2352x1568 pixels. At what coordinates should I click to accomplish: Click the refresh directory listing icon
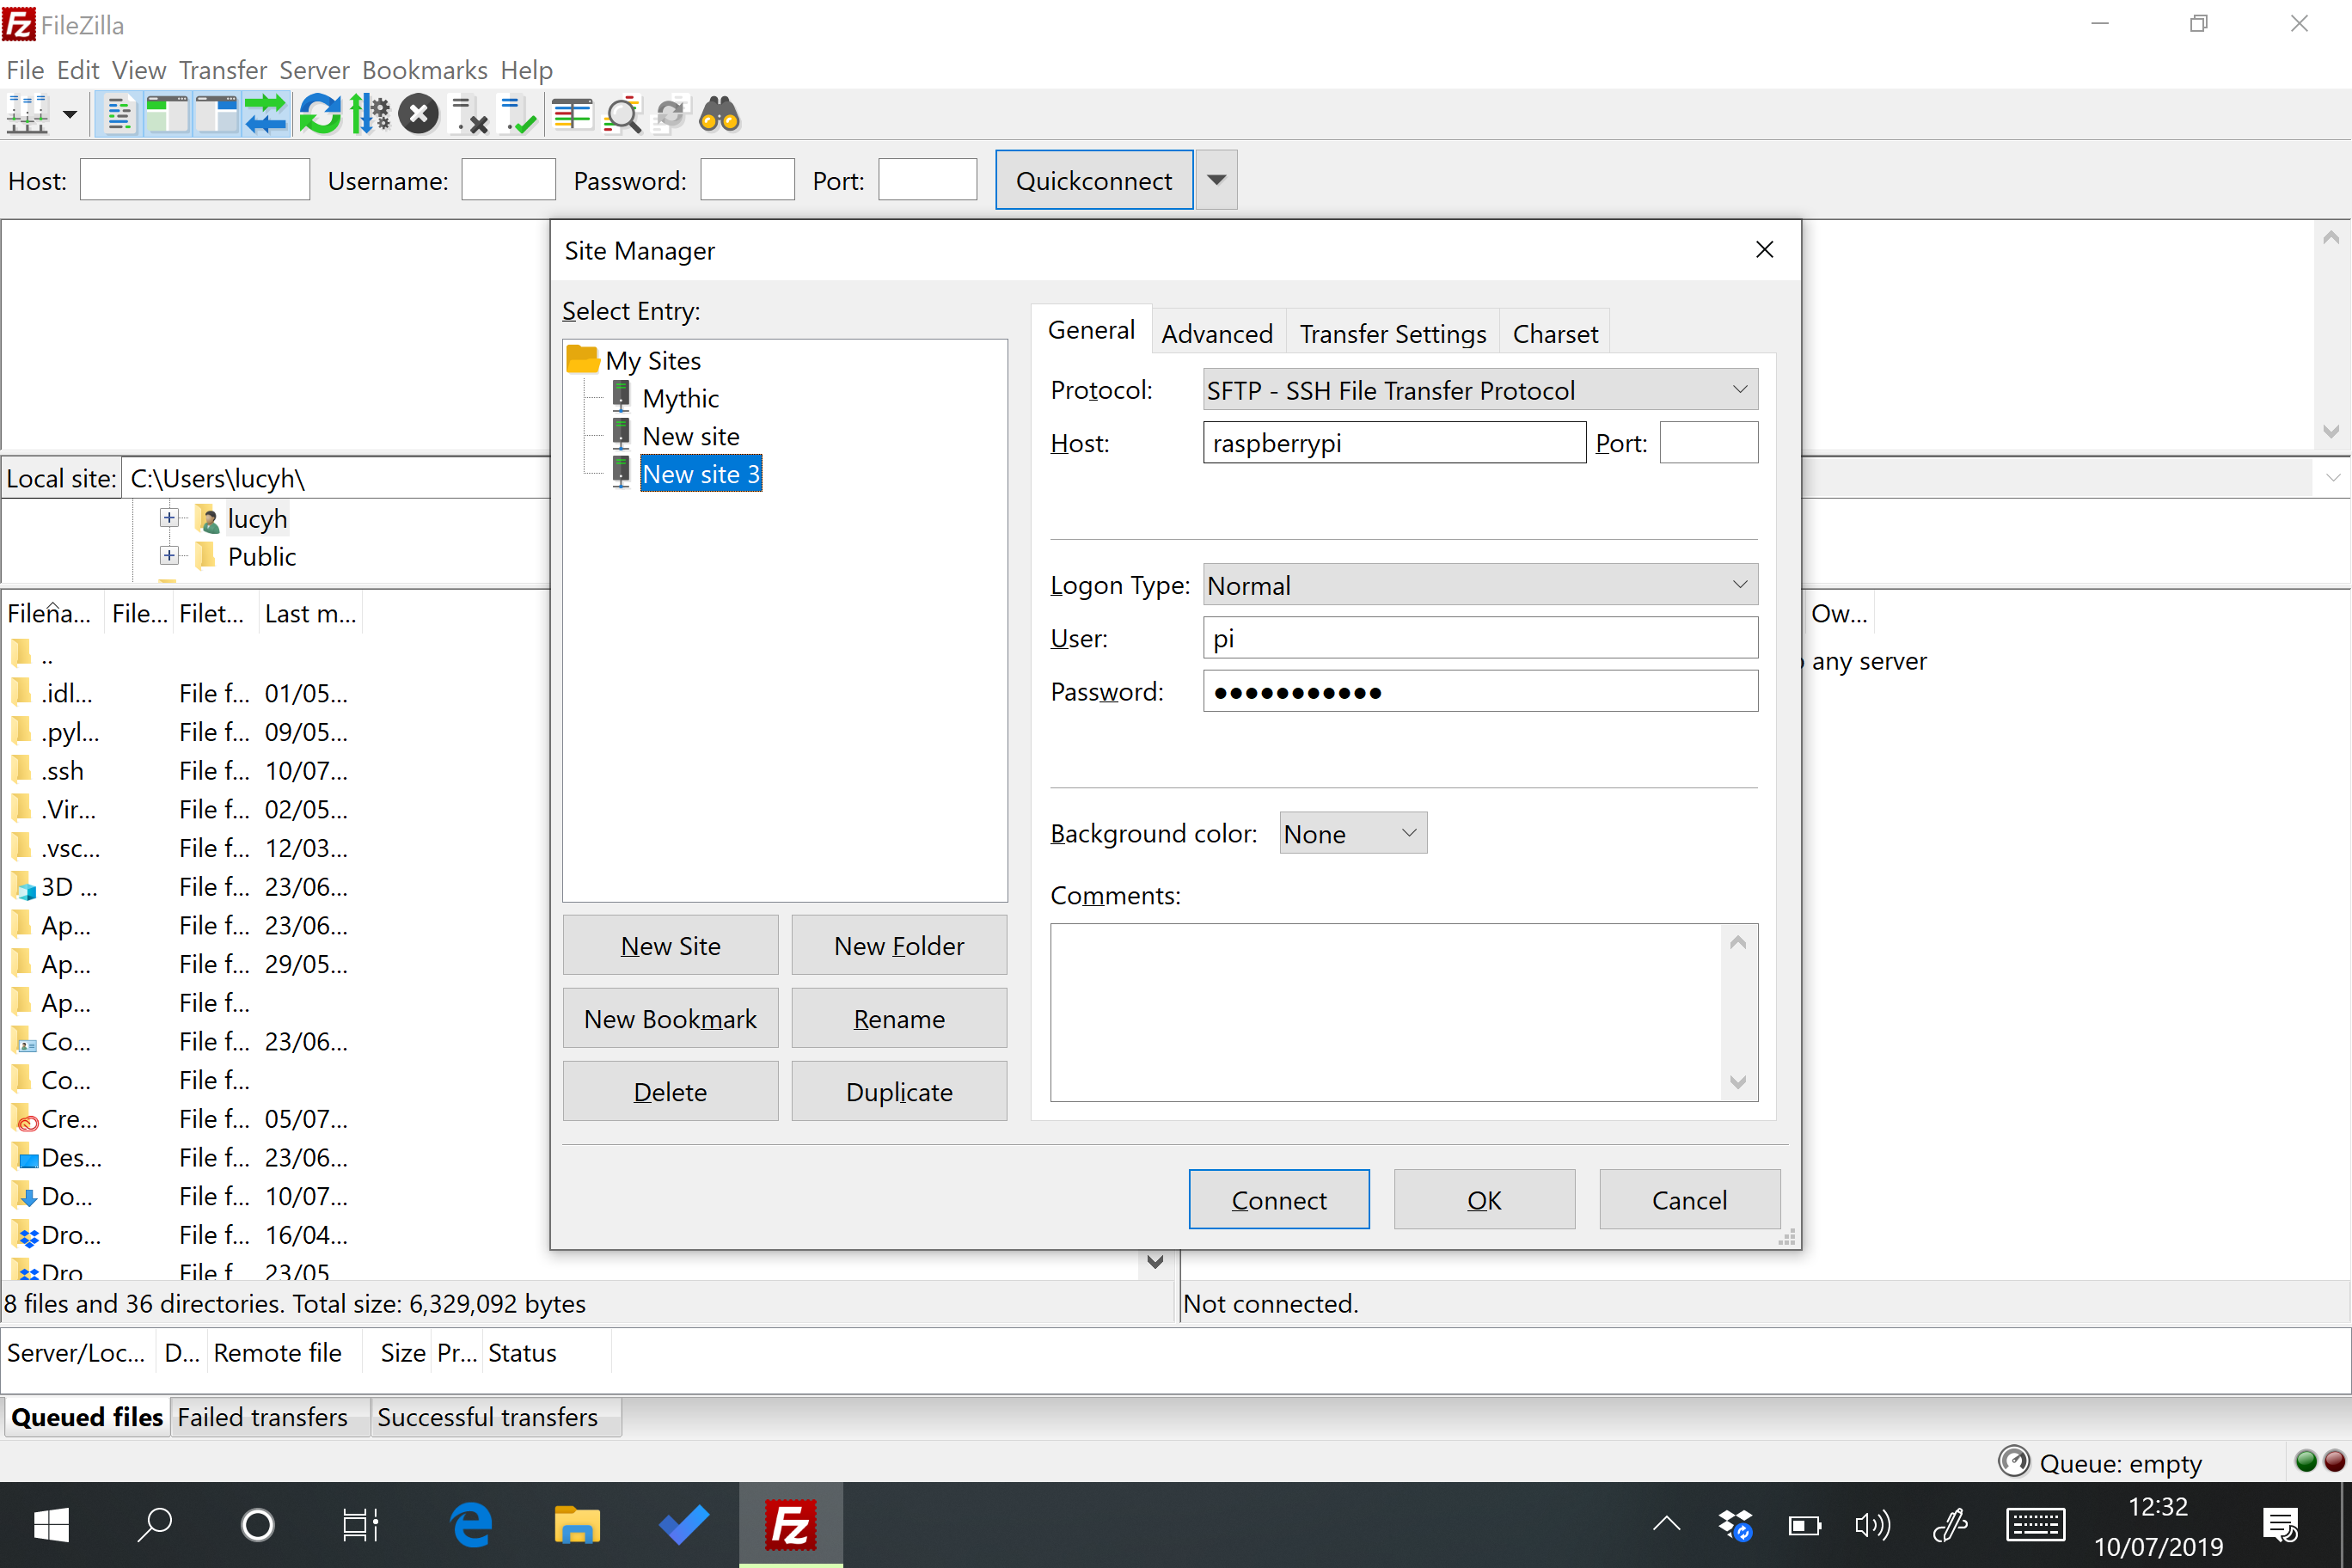[321, 112]
